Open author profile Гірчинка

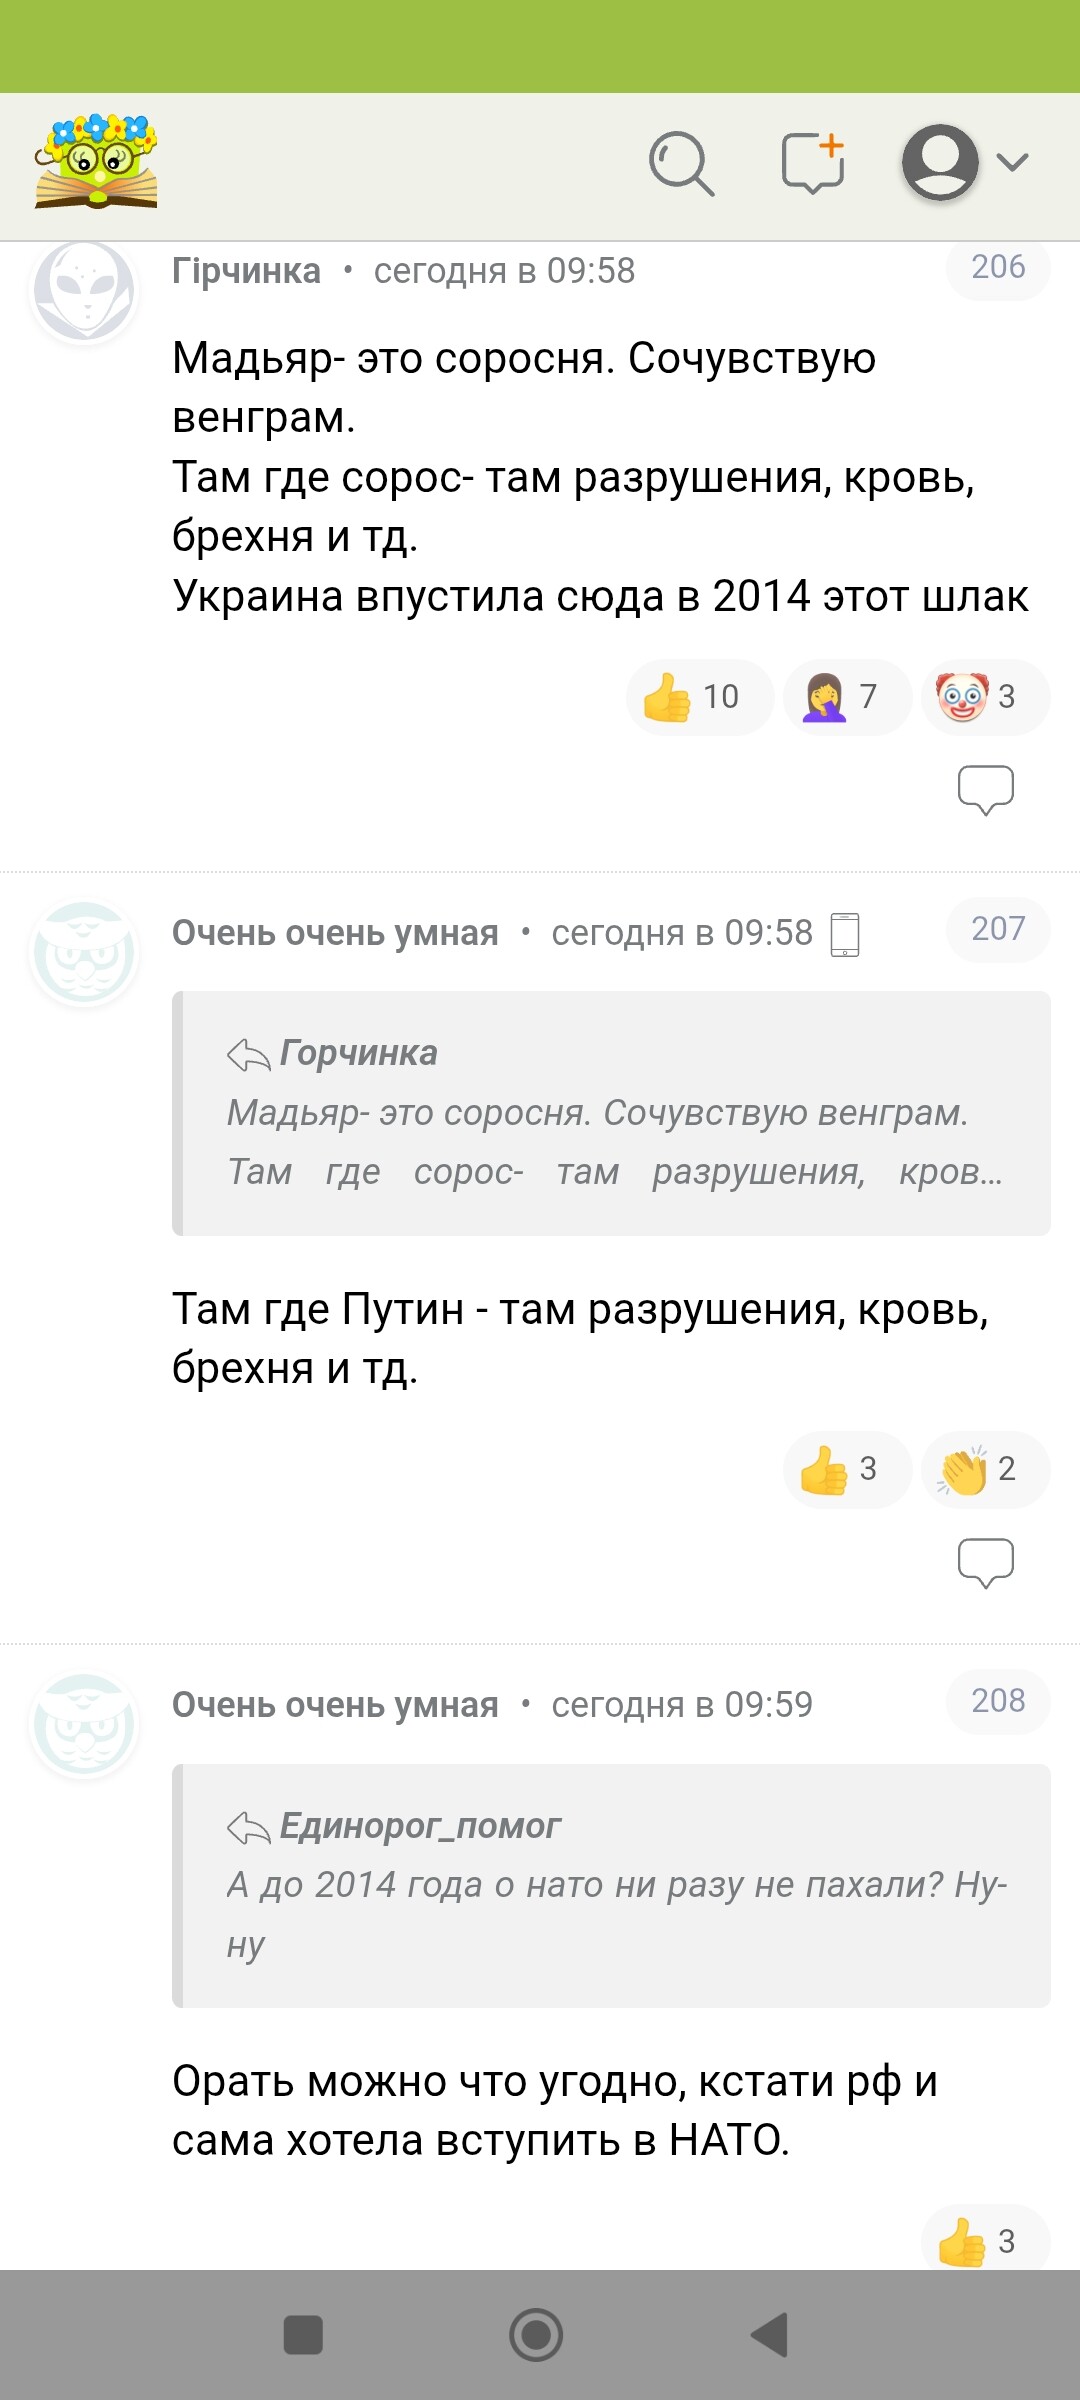tap(246, 271)
